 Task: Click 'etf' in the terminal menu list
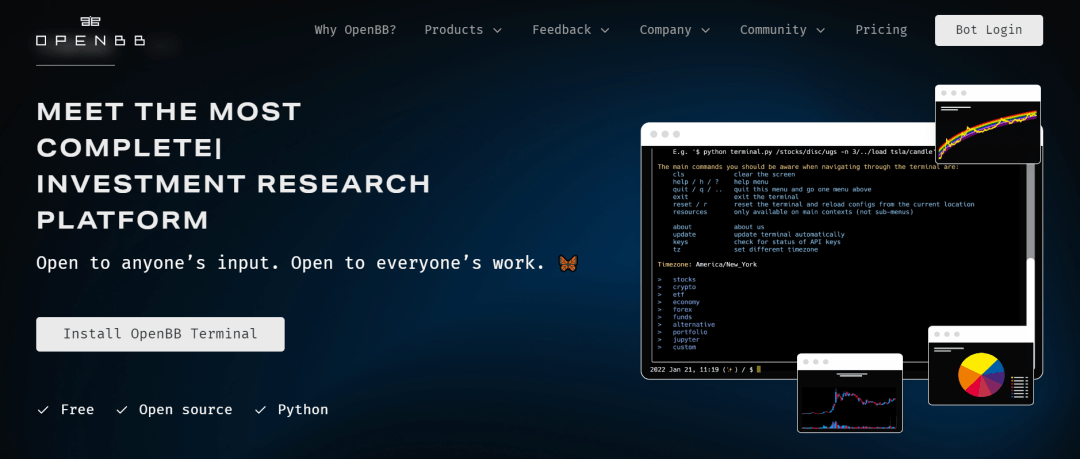(678, 294)
